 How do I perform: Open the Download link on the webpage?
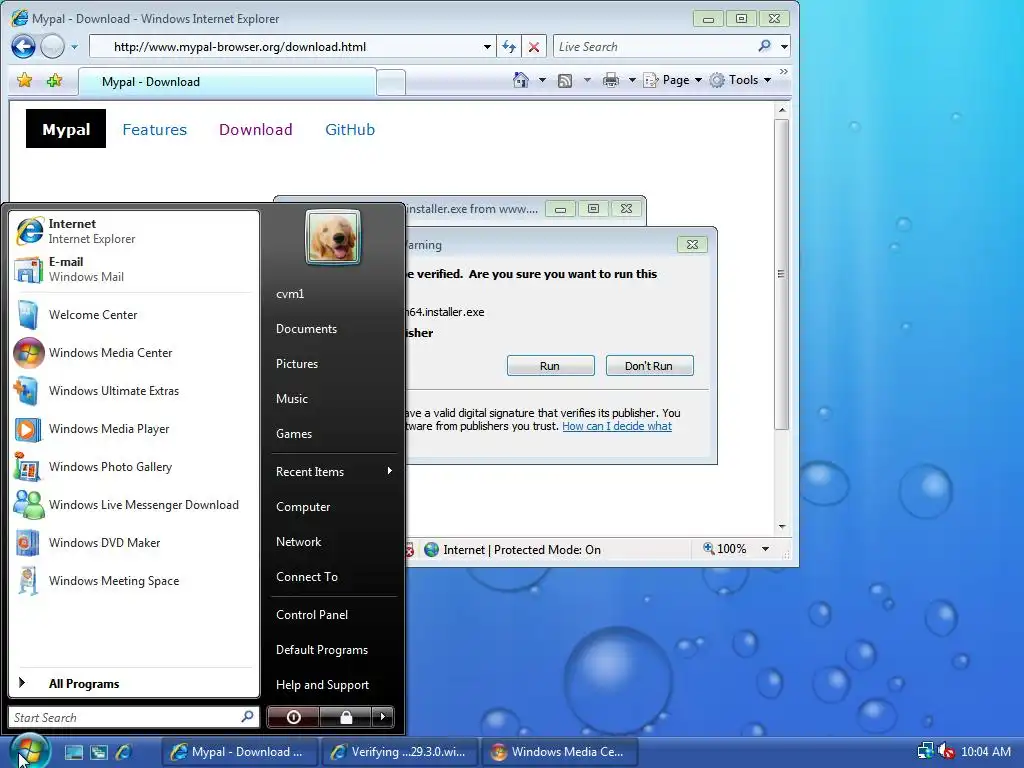tap(255, 129)
